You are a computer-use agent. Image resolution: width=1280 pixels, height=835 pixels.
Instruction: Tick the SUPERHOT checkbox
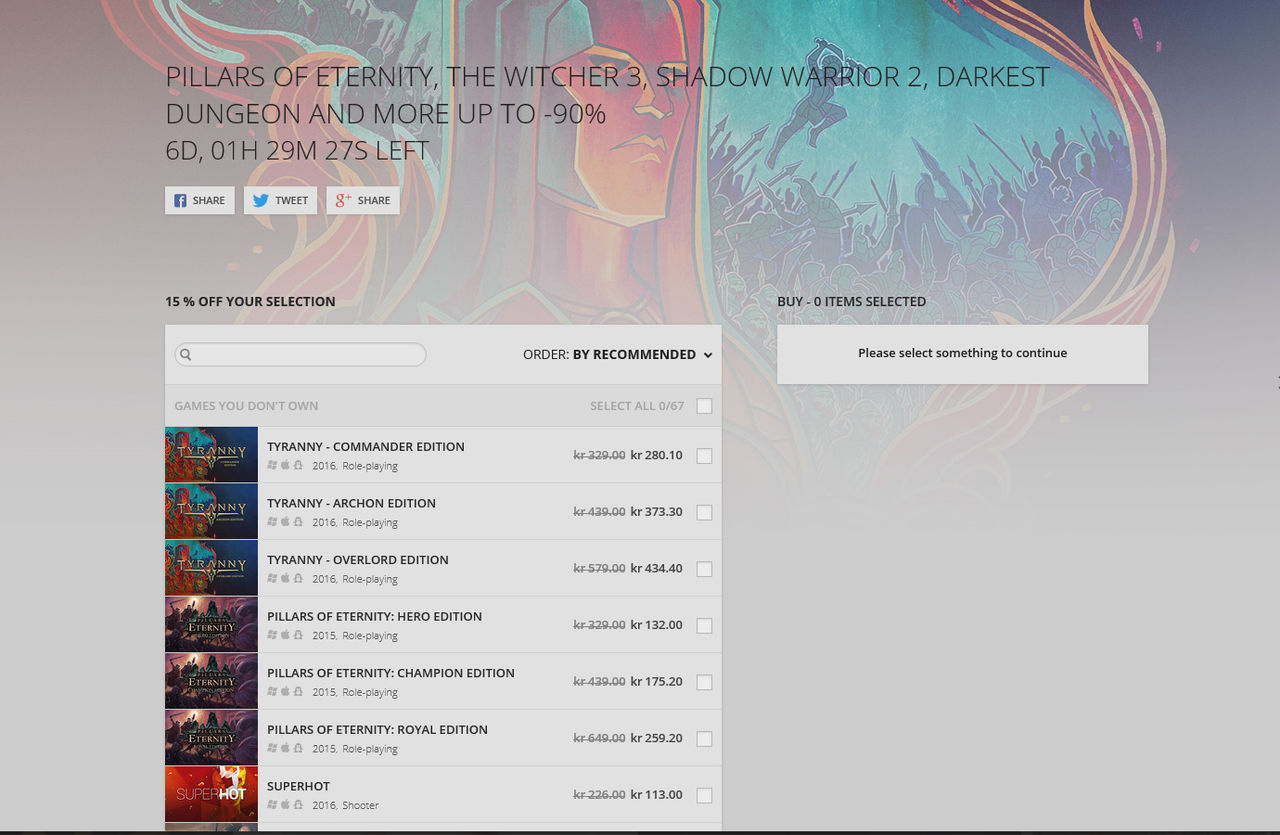pos(704,795)
